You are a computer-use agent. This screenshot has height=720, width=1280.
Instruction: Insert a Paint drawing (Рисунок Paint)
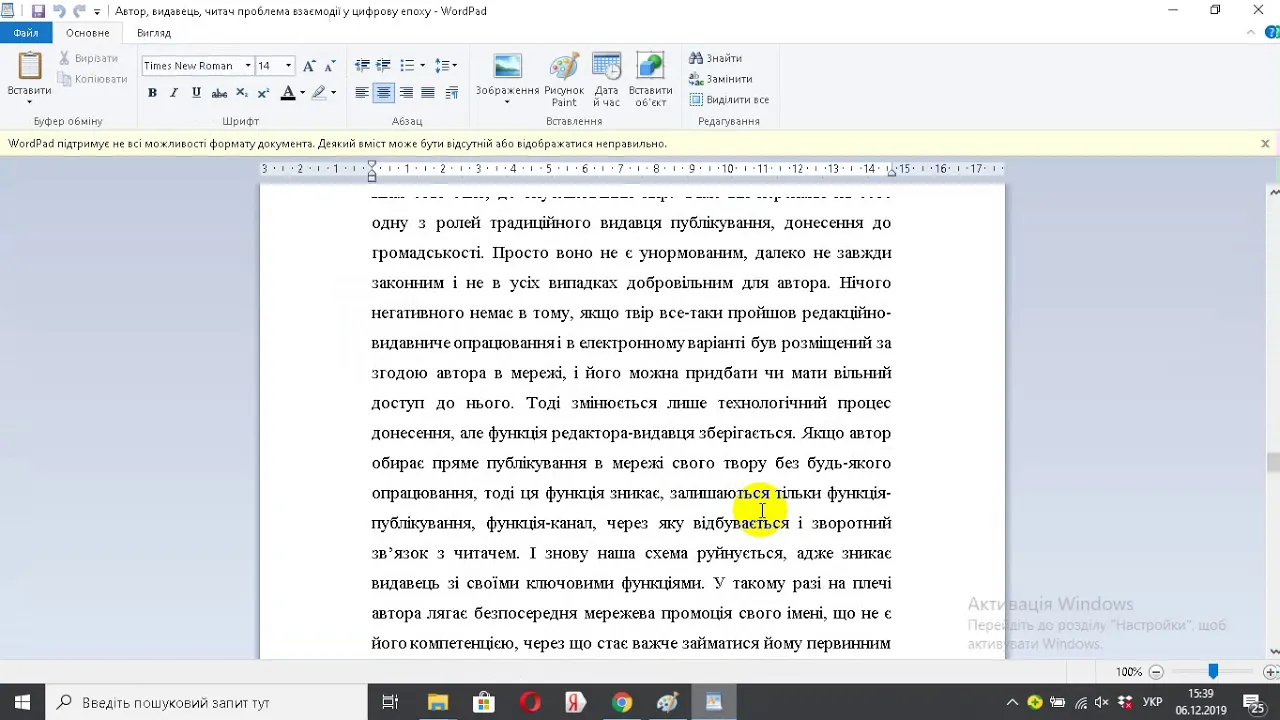tap(564, 79)
